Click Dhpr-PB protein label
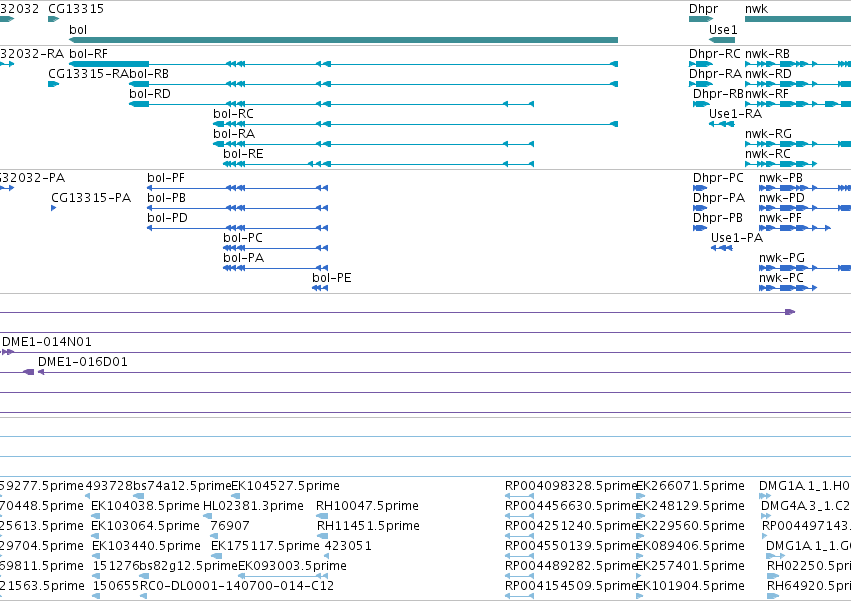Image resolution: width=851 pixels, height=601 pixels. pyautogui.click(x=717, y=218)
